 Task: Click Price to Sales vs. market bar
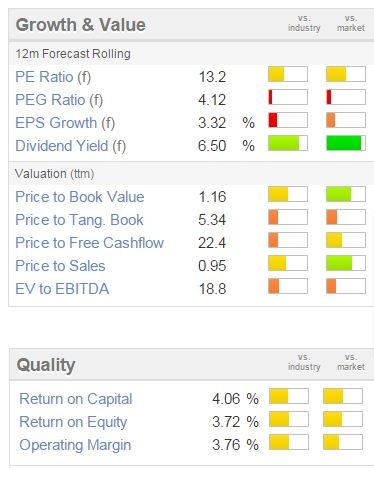346,263
